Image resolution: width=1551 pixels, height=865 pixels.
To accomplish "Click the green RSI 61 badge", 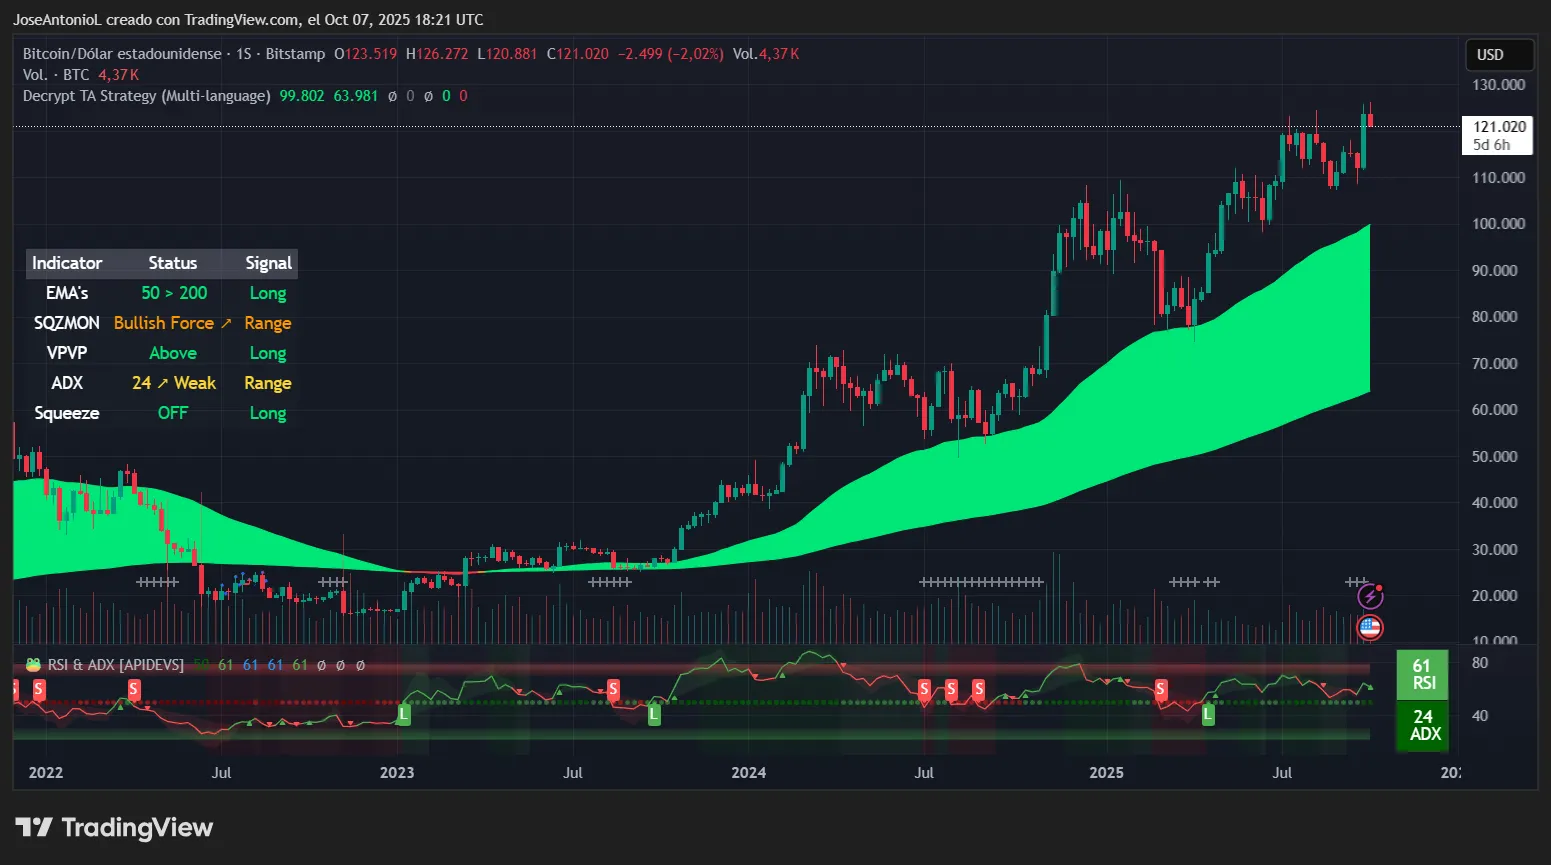I will coord(1422,674).
